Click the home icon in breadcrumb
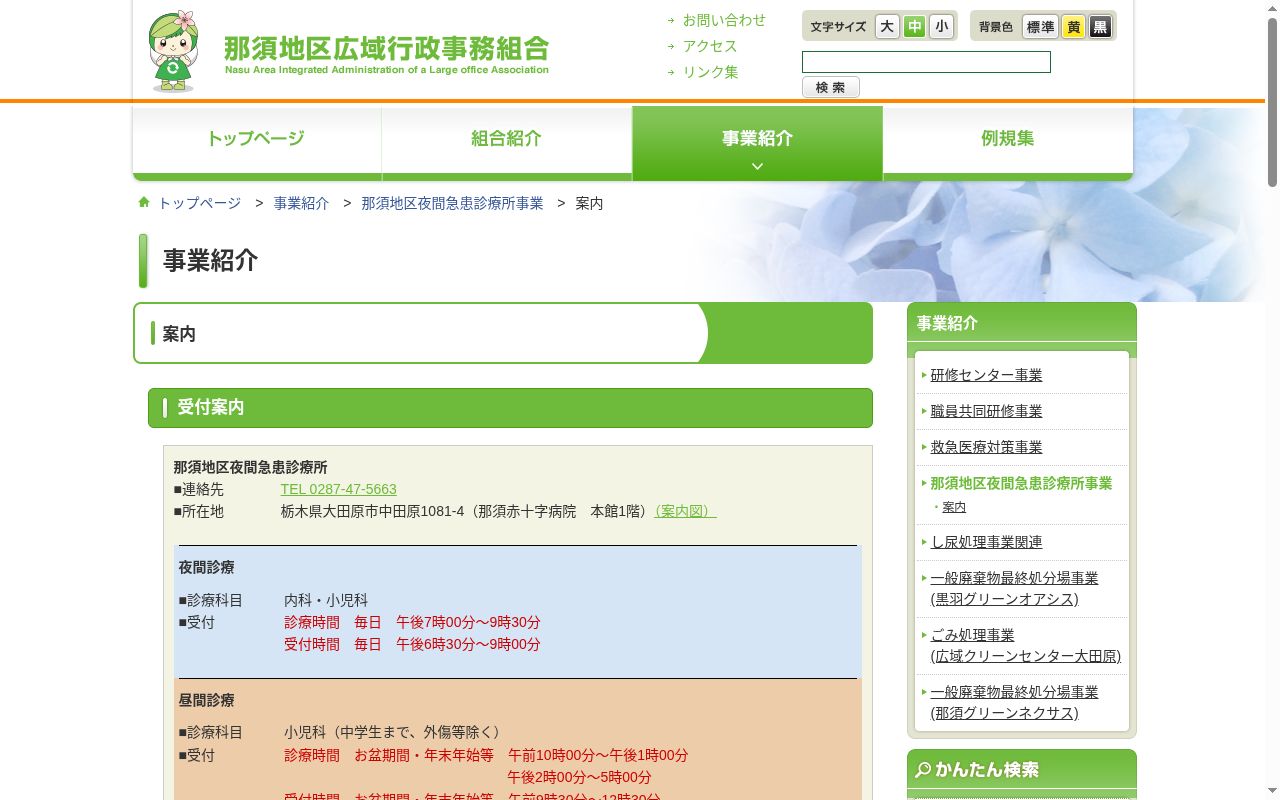Viewport: 1280px width, 800px height. coord(144,202)
